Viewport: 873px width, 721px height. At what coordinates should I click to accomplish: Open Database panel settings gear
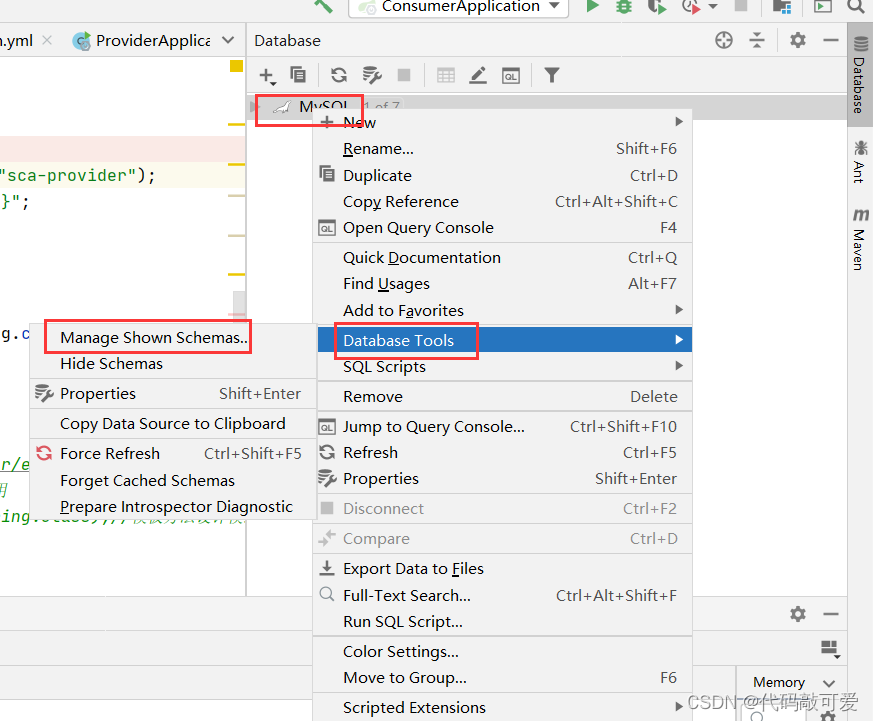[797, 40]
